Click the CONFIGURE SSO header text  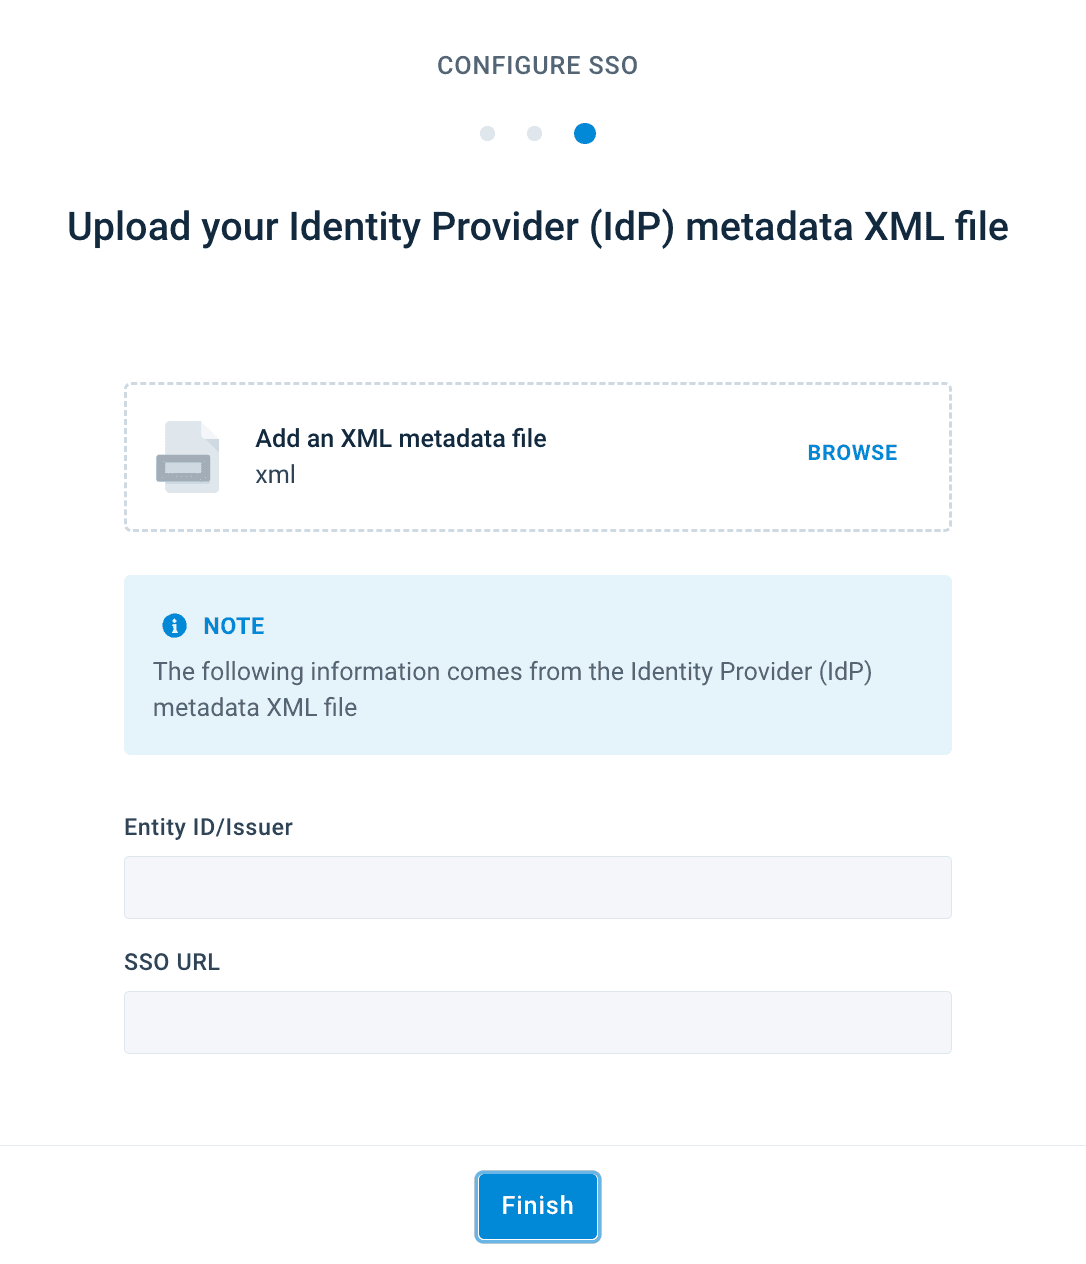[538, 65]
